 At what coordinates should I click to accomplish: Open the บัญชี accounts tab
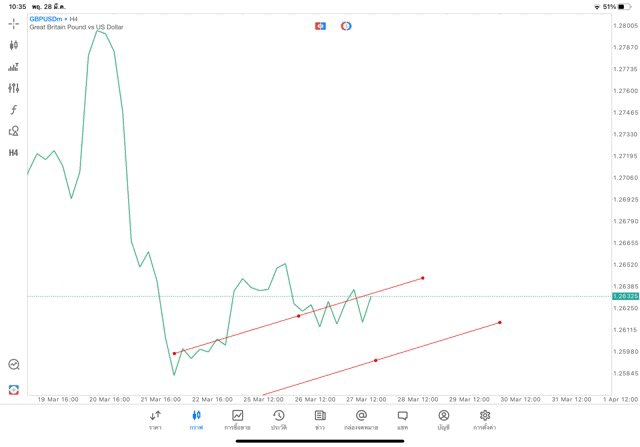[x=443, y=419]
